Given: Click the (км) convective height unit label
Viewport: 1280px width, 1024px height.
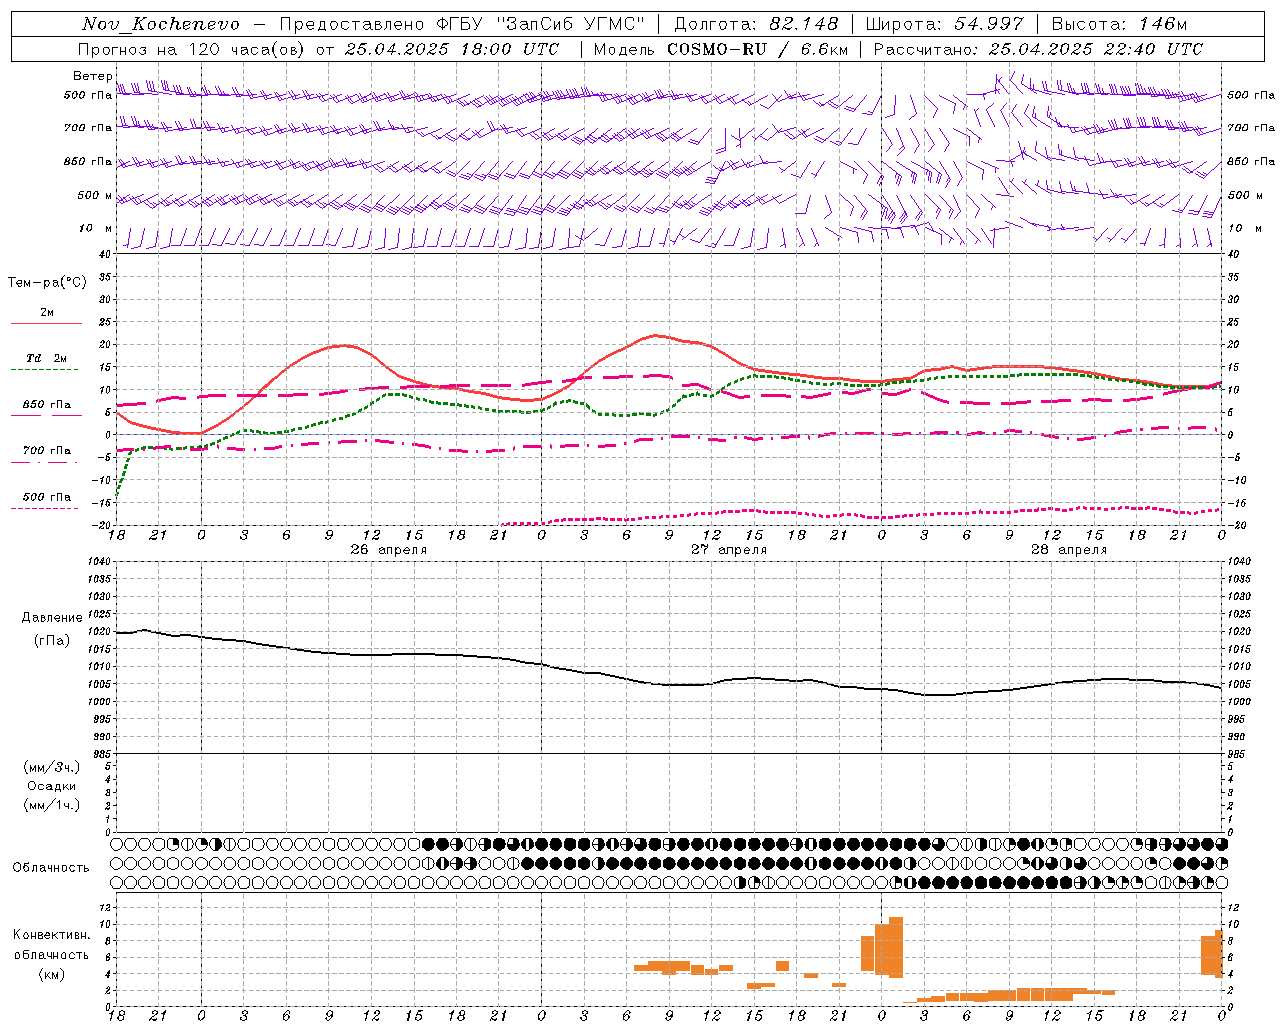Looking at the screenshot, I should (x=52, y=974).
